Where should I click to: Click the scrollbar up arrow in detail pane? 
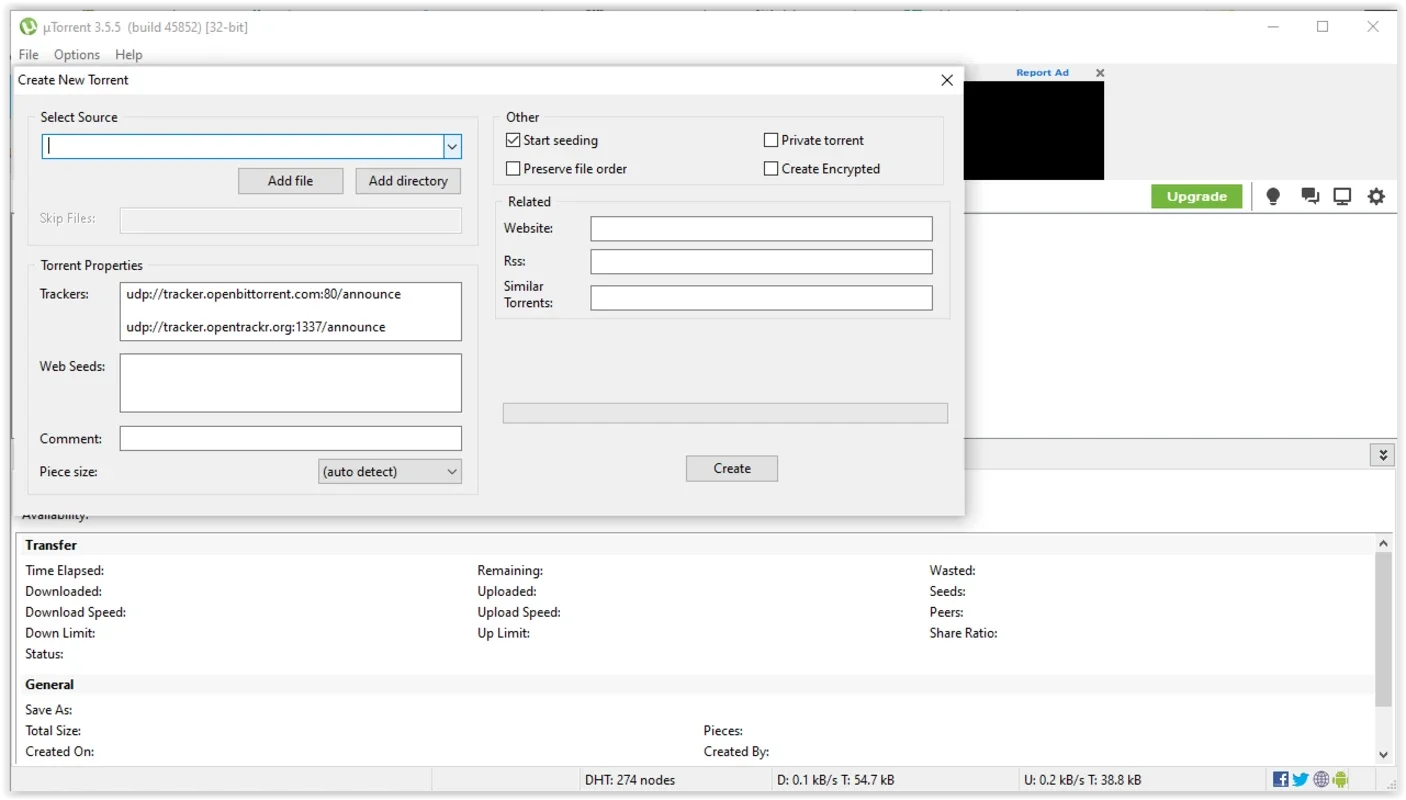pyautogui.click(x=1383, y=544)
